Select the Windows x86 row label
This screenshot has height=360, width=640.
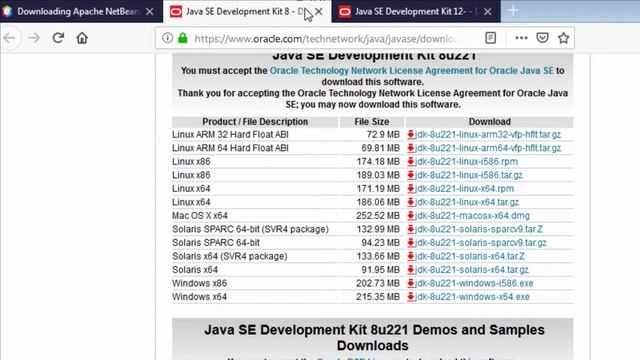[199, 283]
